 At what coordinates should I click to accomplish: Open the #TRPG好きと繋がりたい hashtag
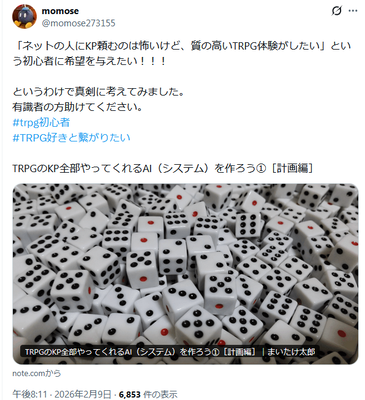[x=71, y=138]
